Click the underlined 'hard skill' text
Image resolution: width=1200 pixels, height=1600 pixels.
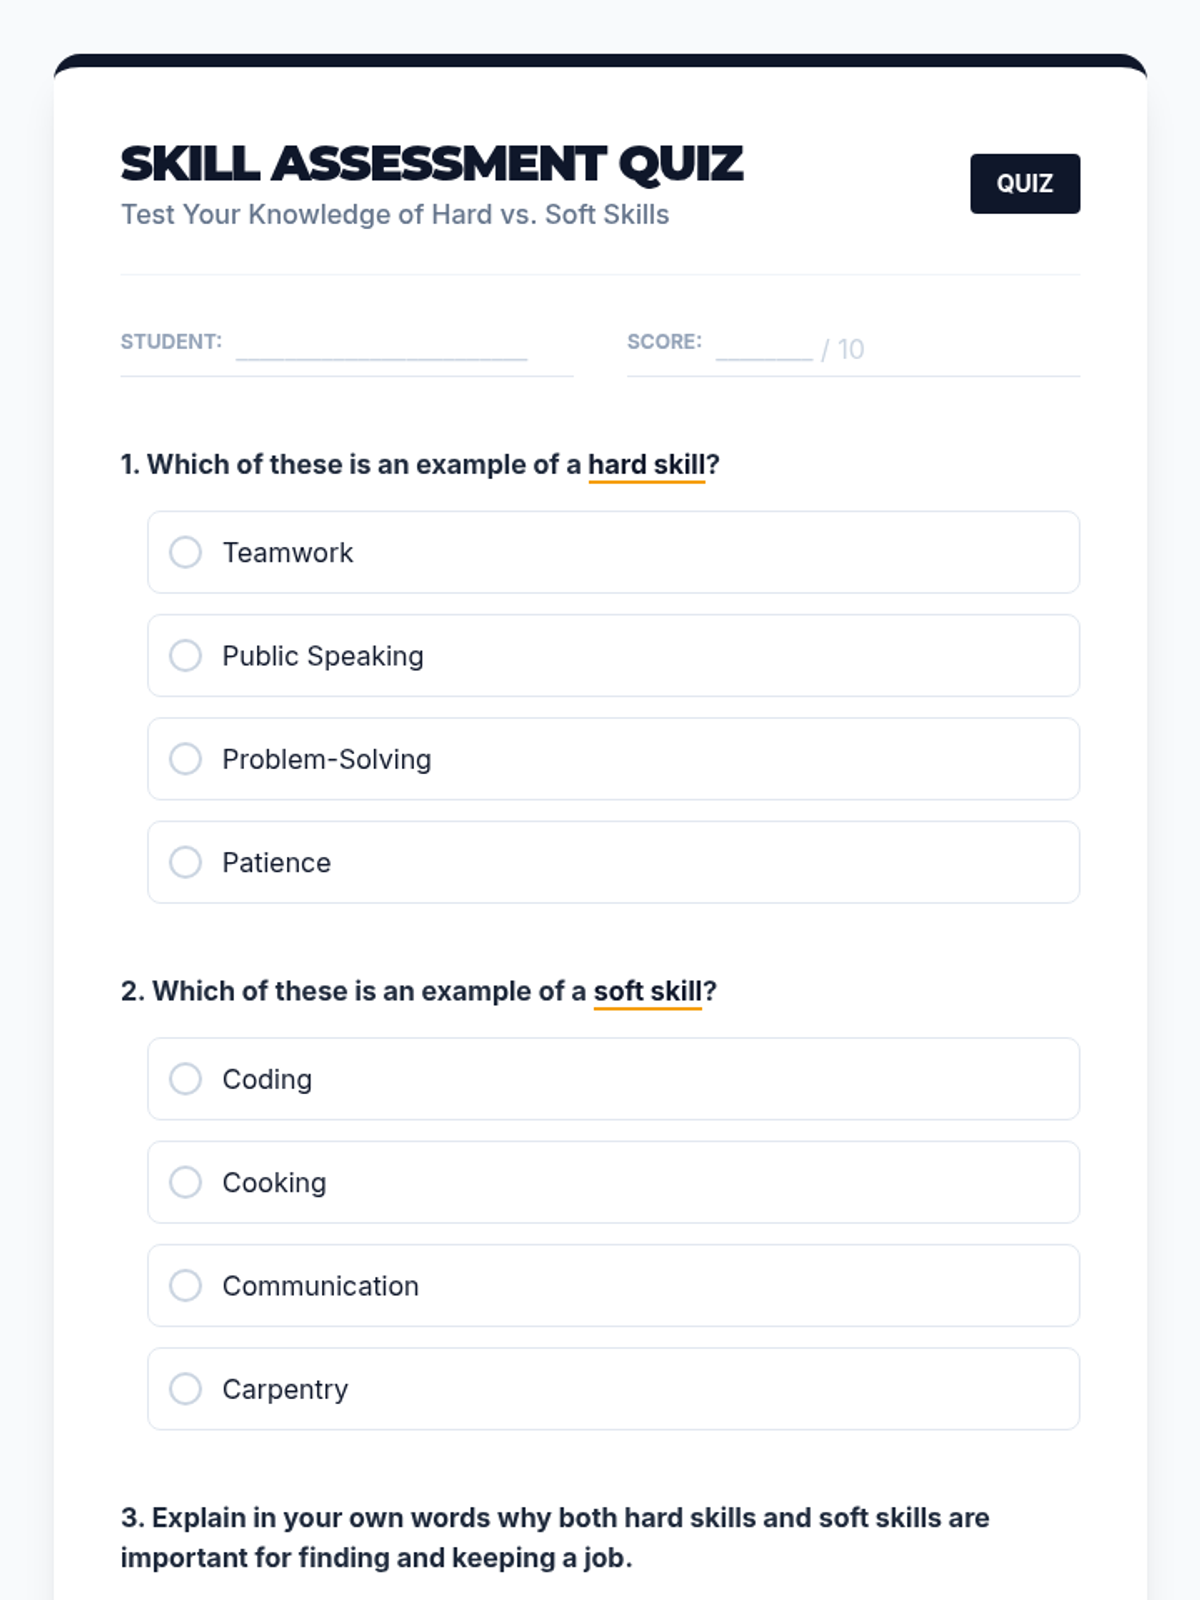646,465
